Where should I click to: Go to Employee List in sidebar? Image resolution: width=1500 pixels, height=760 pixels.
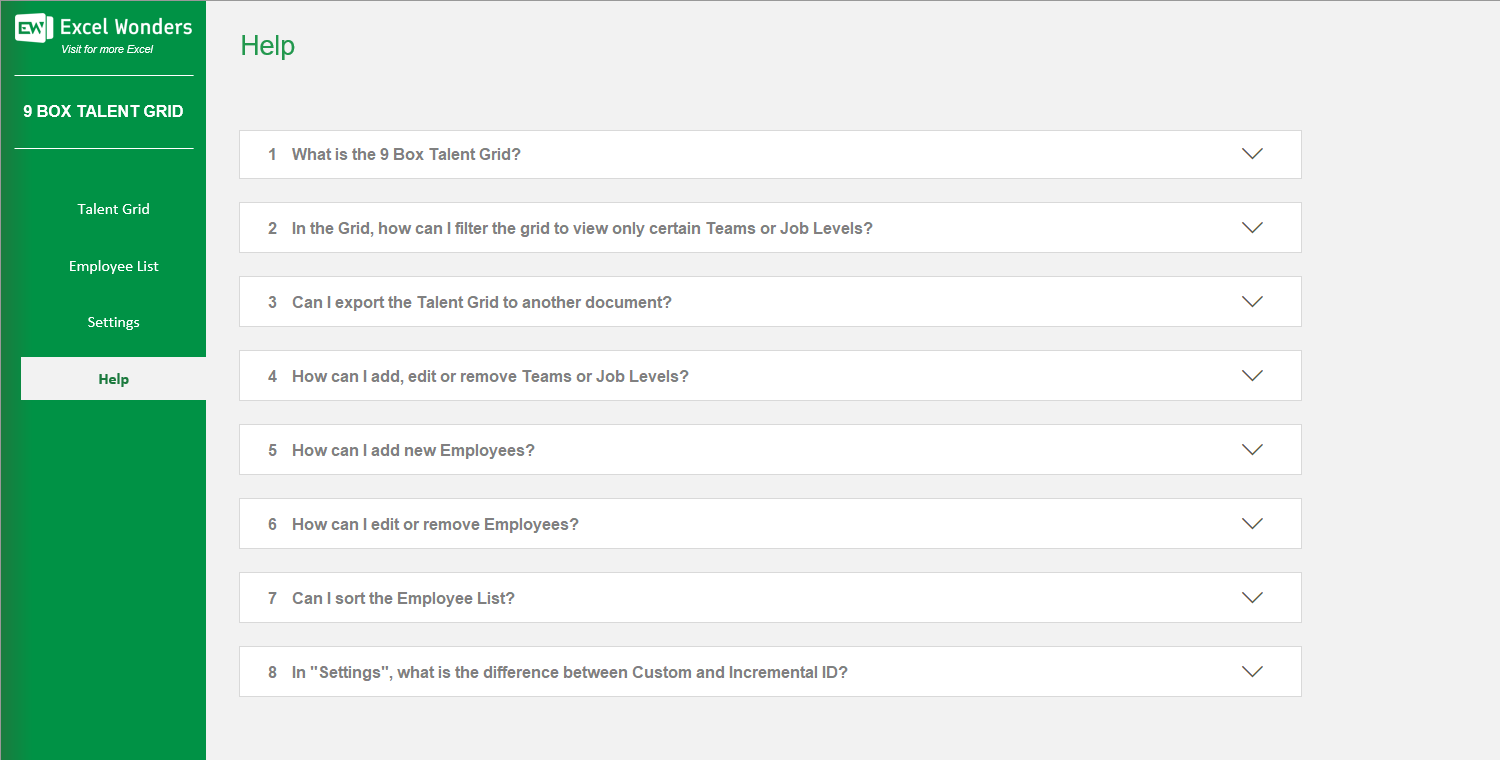tap(113, 266)
